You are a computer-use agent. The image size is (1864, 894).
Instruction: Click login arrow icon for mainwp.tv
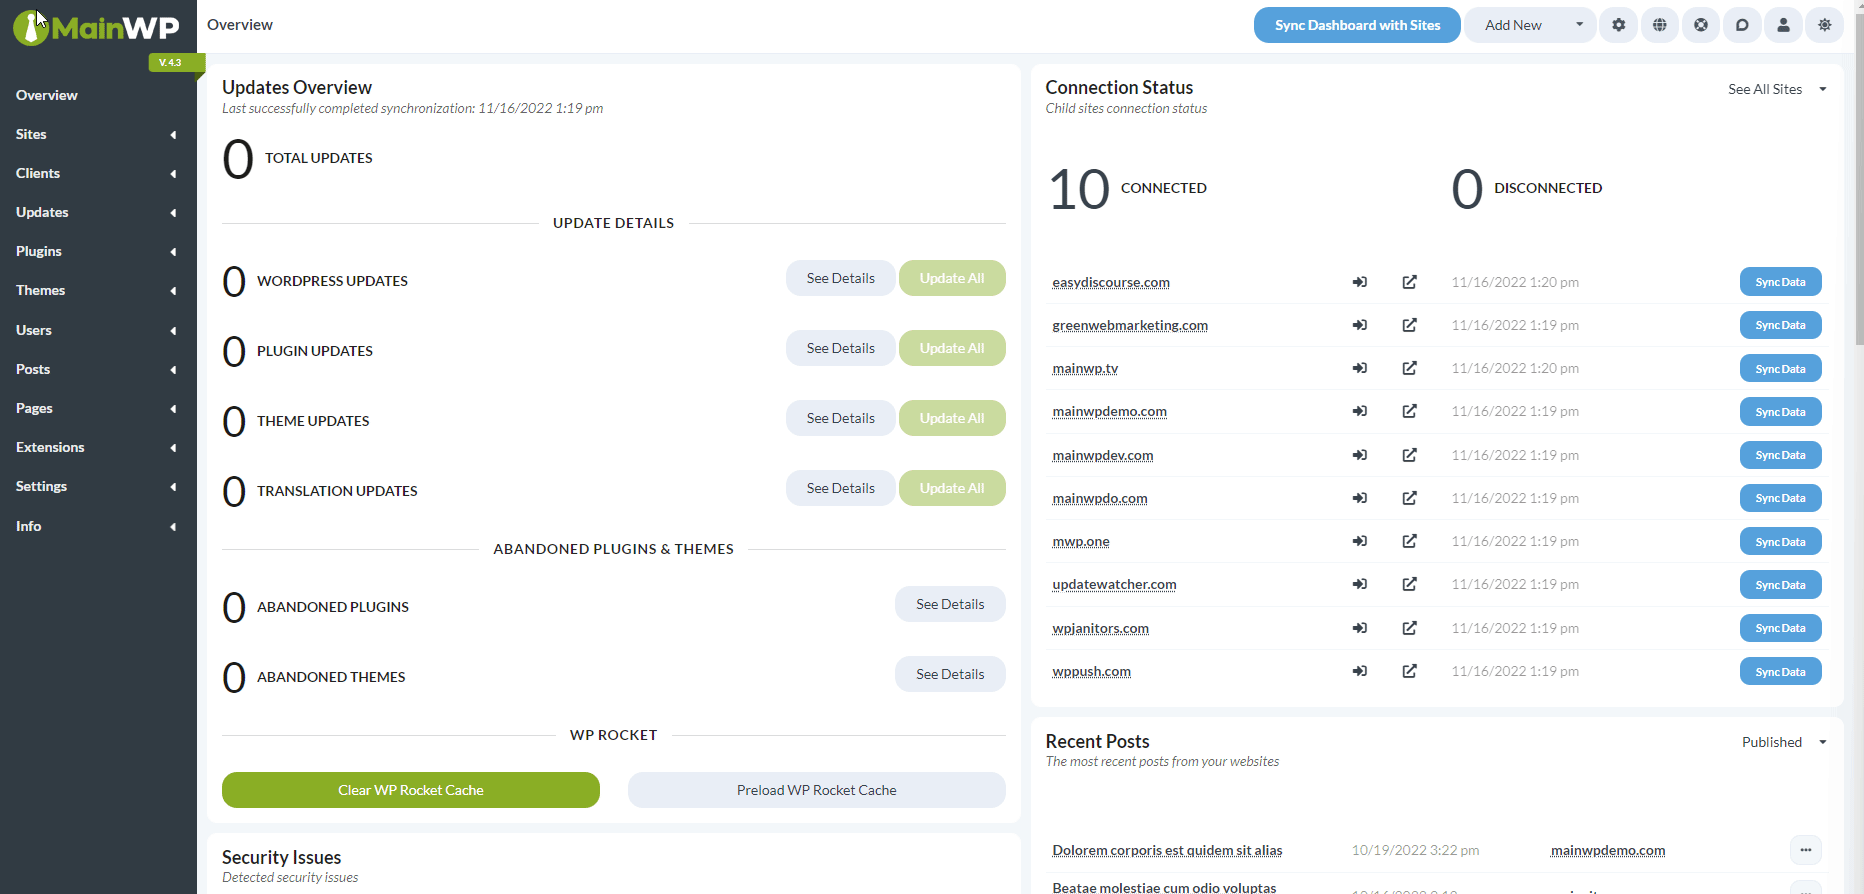[1360, 368]
